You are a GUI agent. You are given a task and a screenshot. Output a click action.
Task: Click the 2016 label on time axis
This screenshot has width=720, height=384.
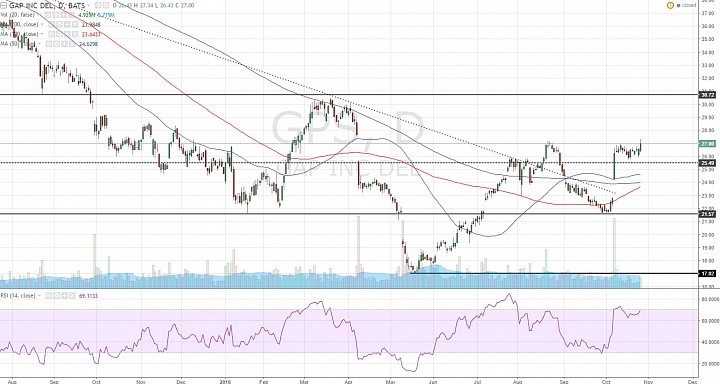(x=226, y=381)
